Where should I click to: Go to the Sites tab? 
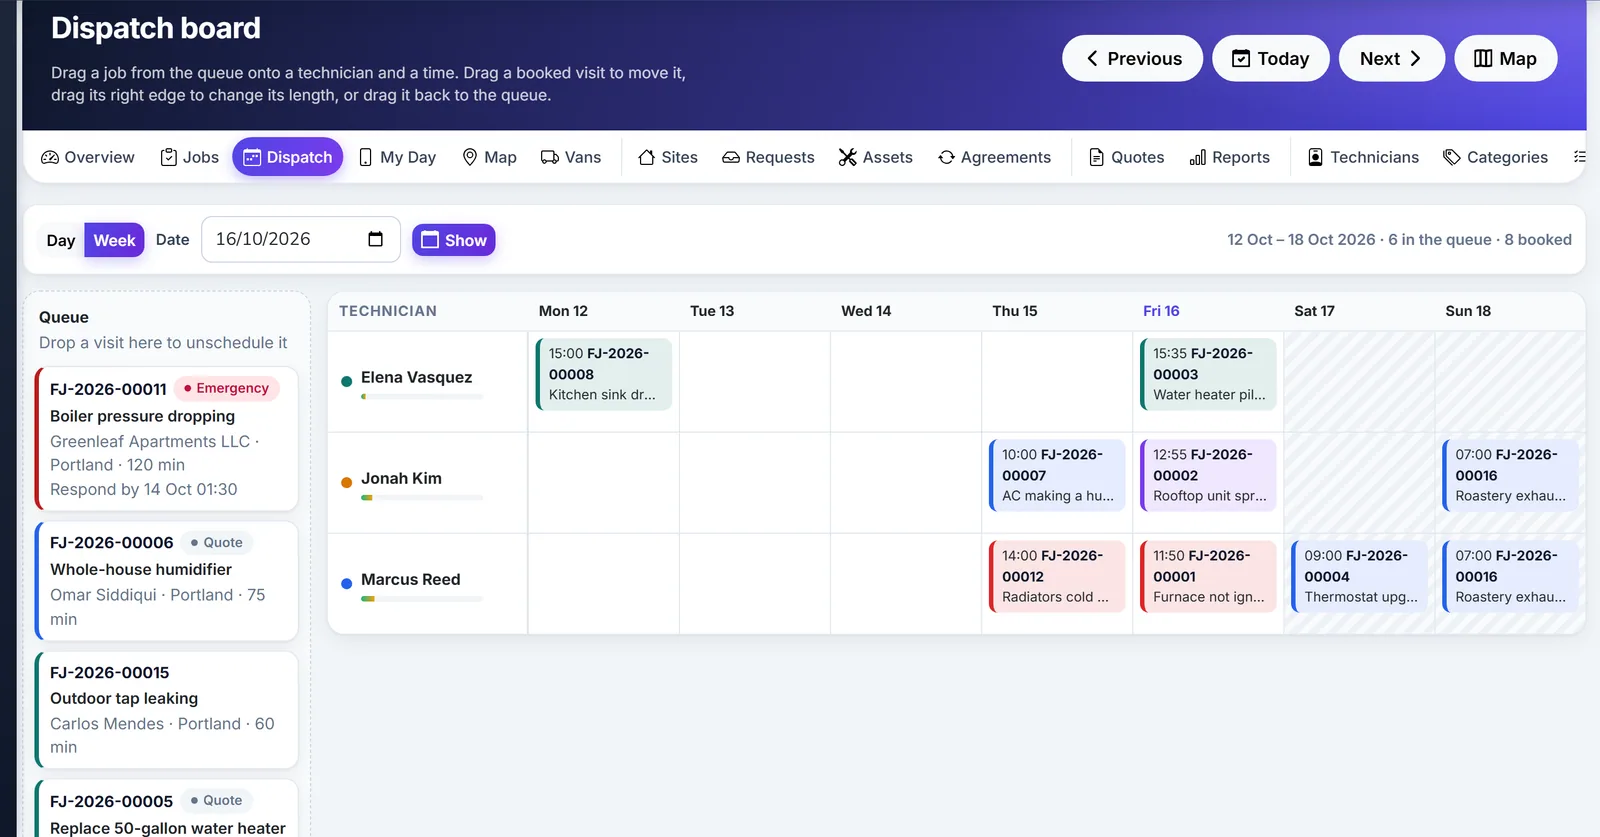click(x=668, y=157)
